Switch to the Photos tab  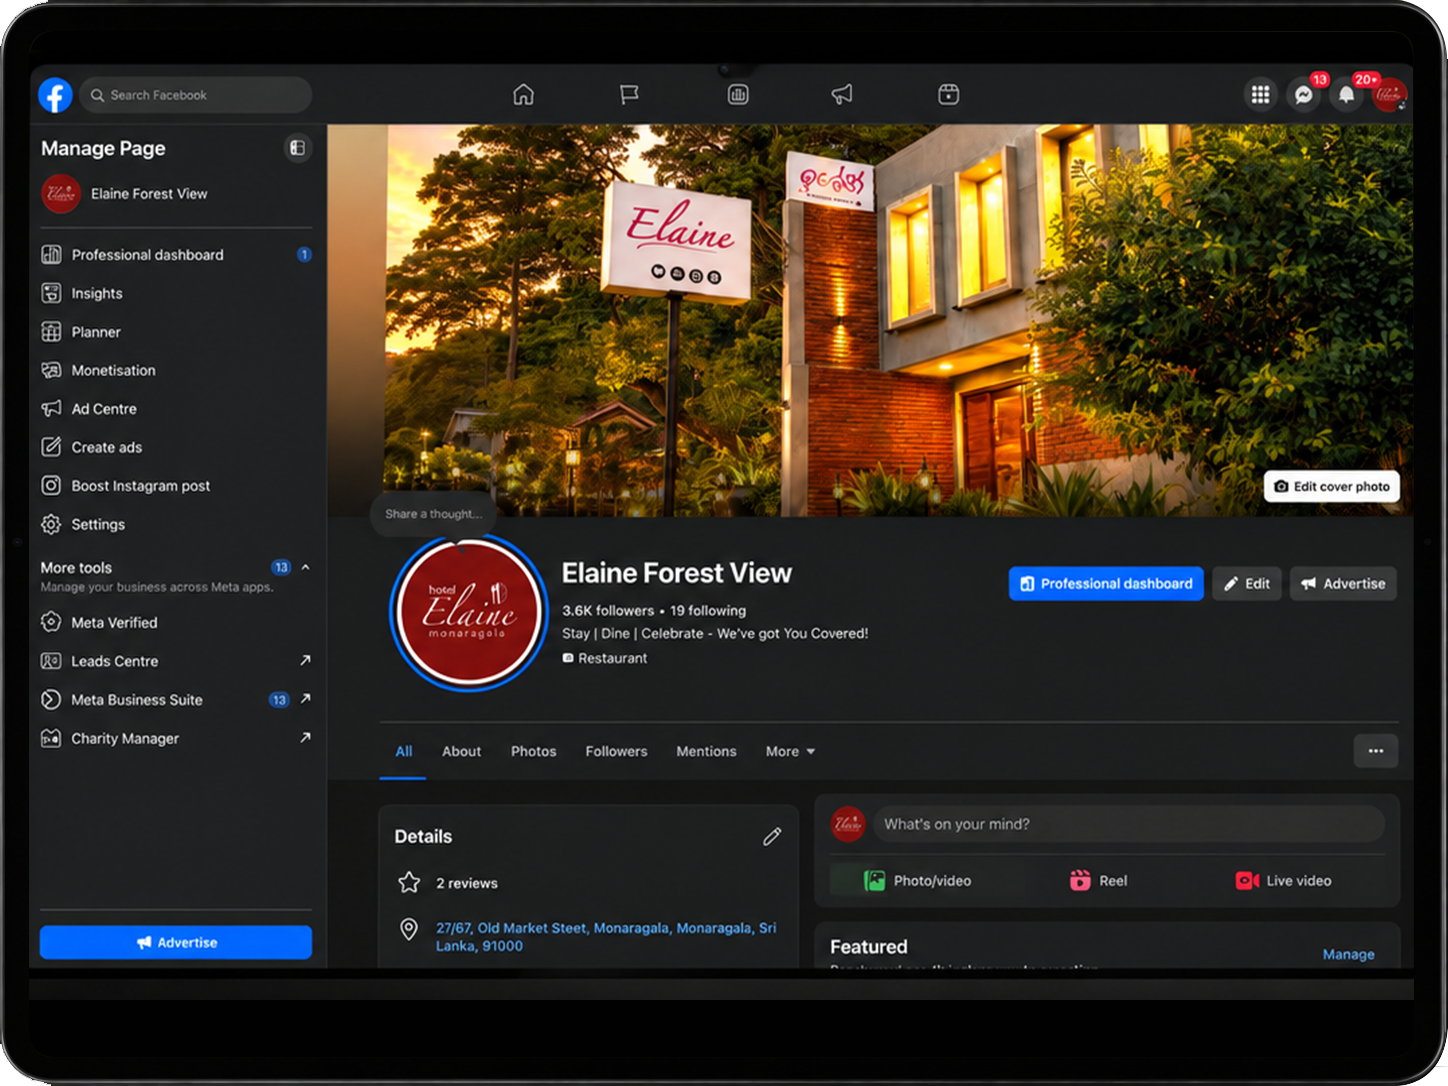533,751
